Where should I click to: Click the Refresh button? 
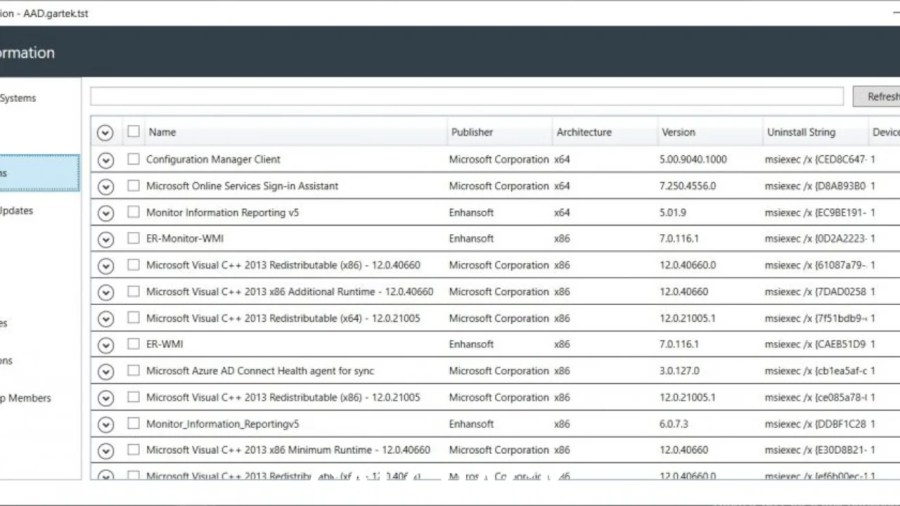[x=876, y=96]
